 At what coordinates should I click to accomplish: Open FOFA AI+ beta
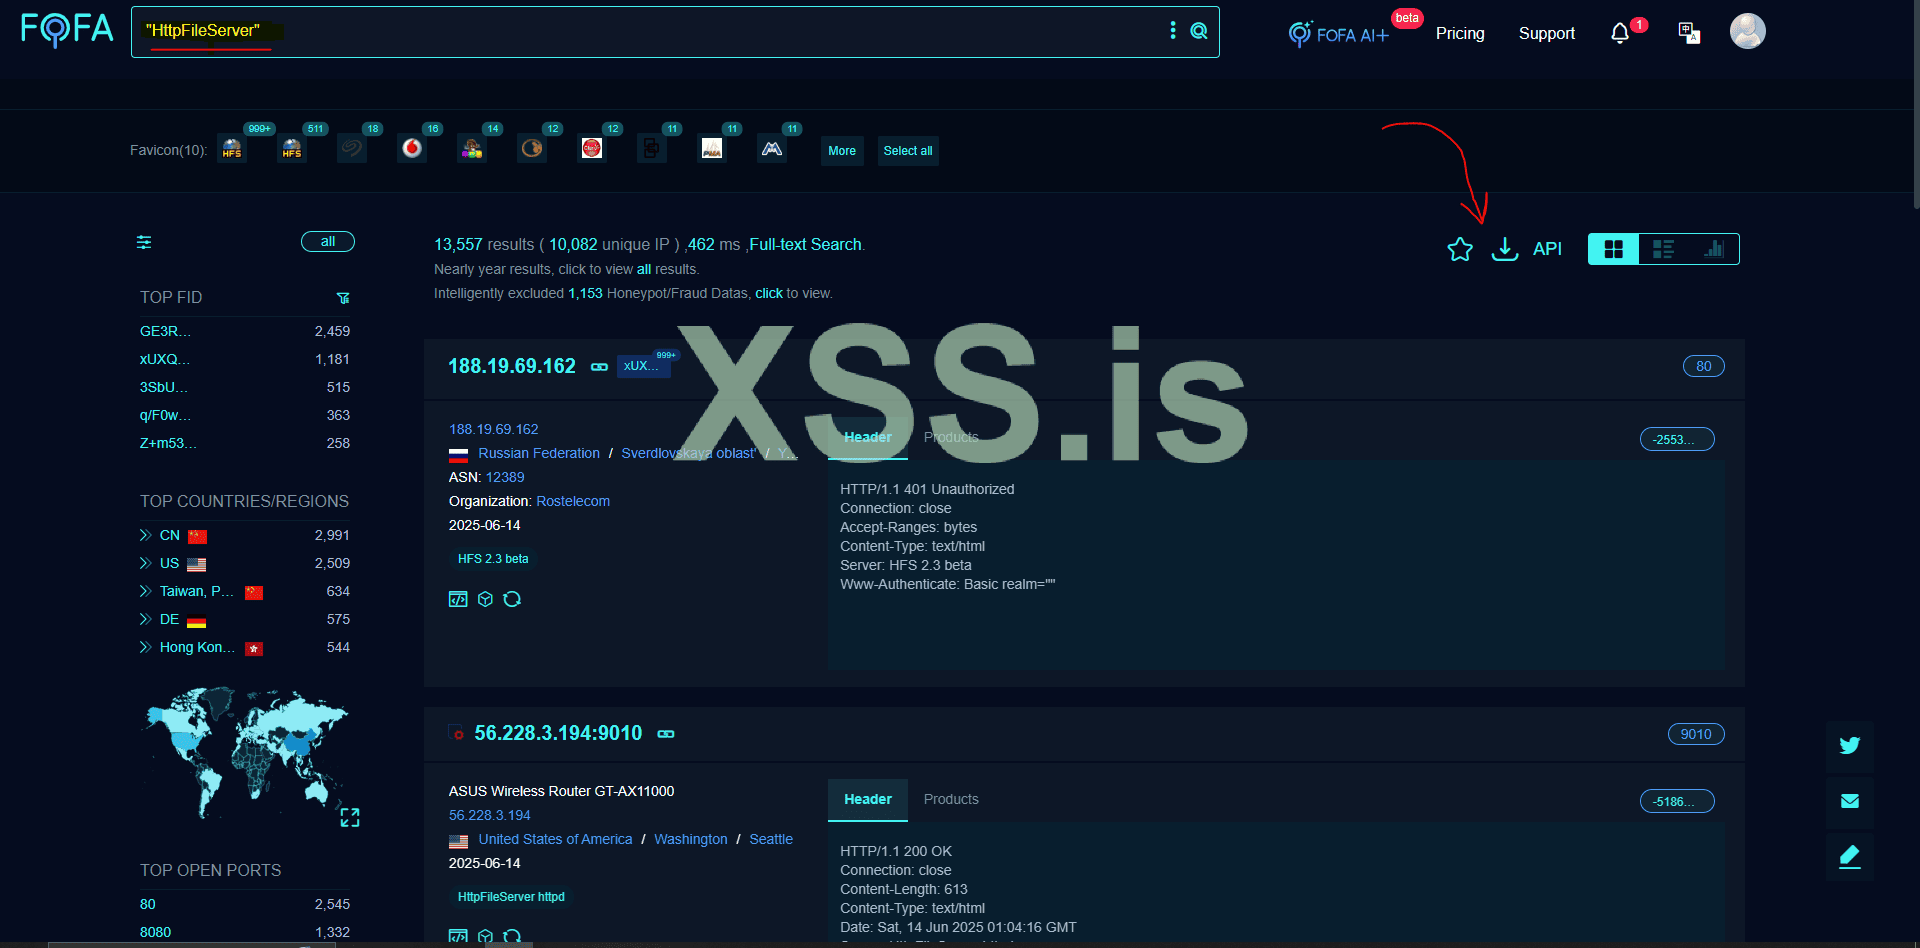pos(1340,34)
